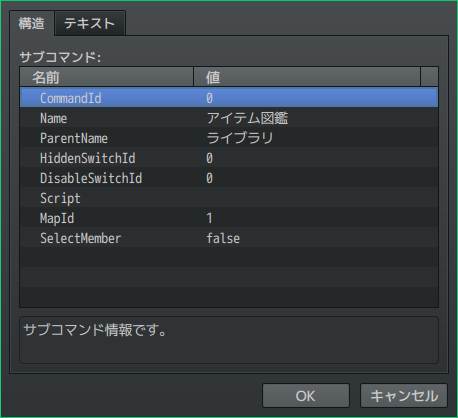This screenshot has height=418, width=458.
Task: Click the 値 column header
Action: [307, 77]
